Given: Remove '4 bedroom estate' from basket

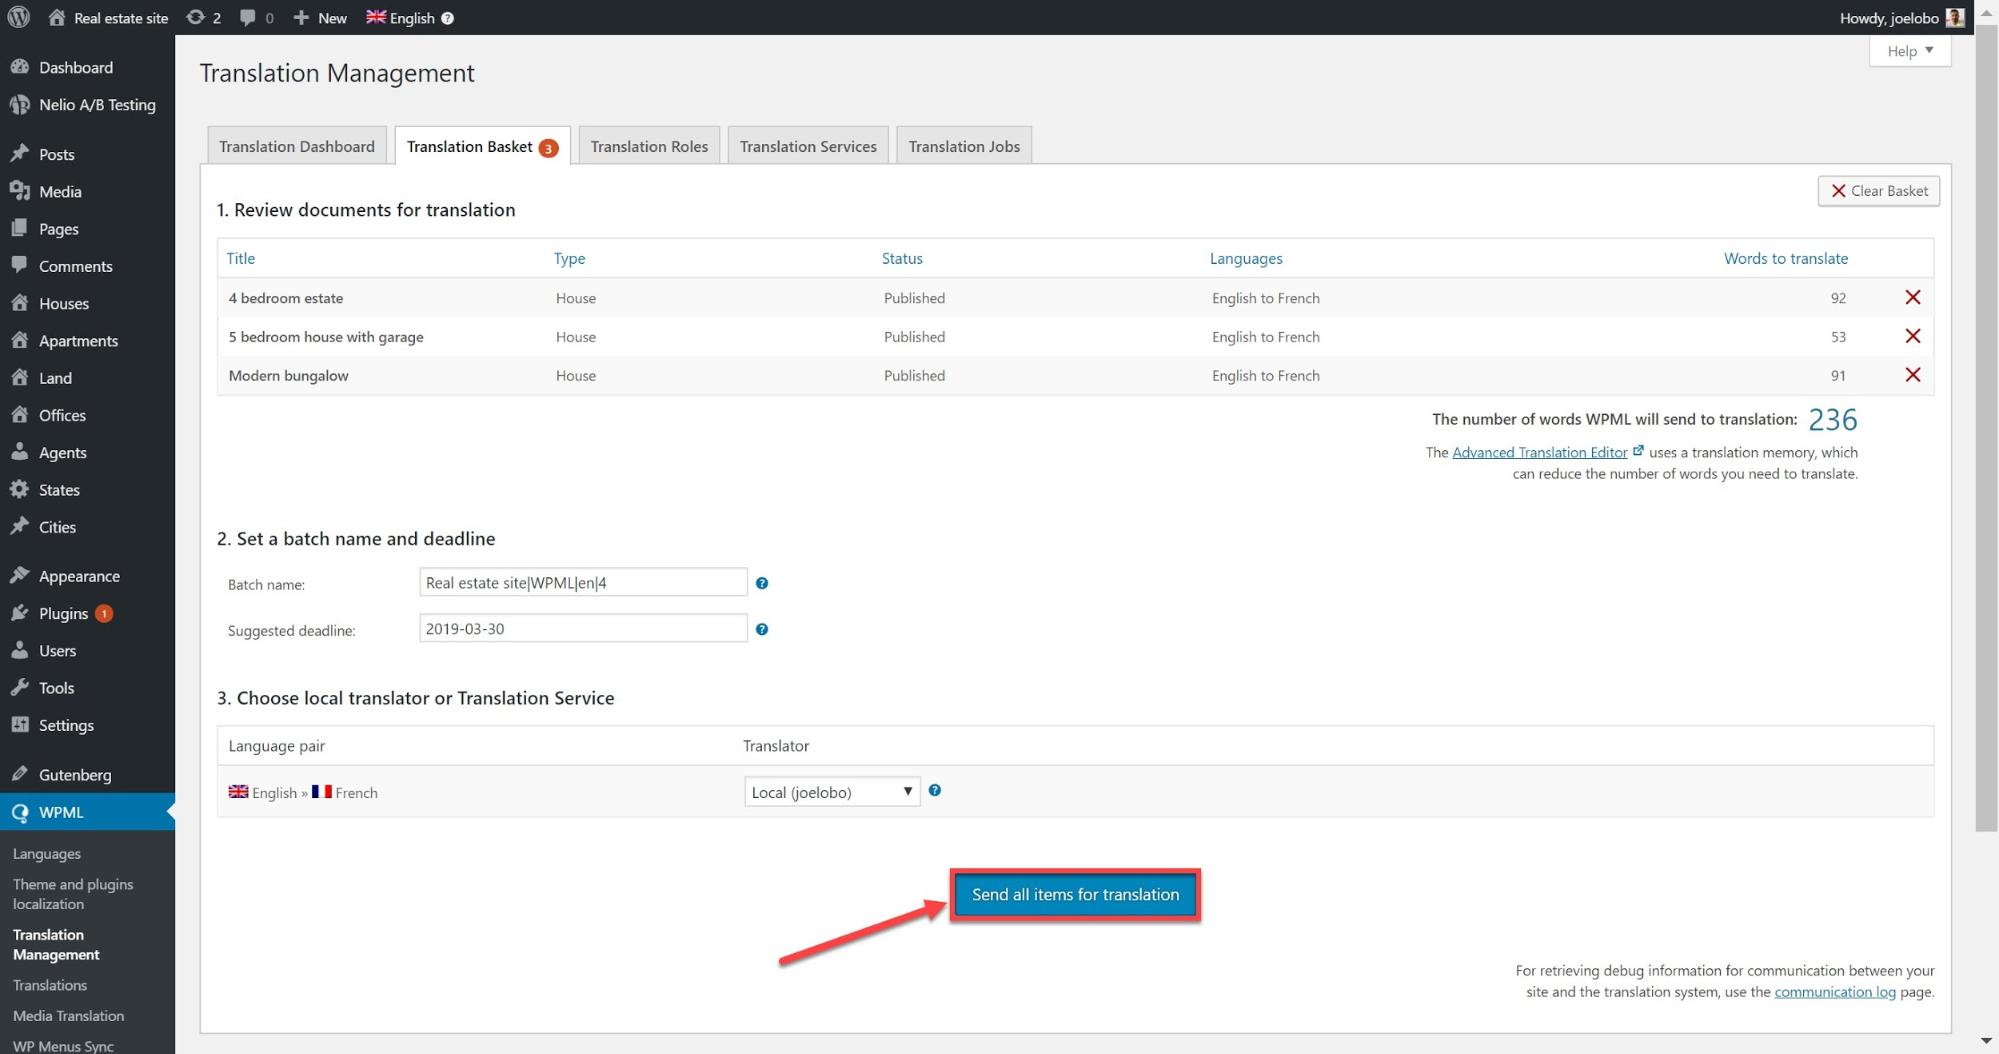Looking at the screenshot, I should [x=1912, y=298].
